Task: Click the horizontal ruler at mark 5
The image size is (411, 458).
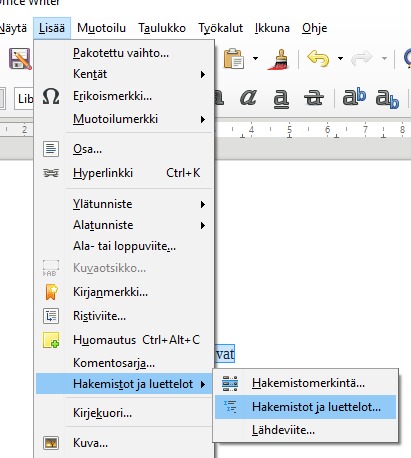Action: tap(289, 129)
